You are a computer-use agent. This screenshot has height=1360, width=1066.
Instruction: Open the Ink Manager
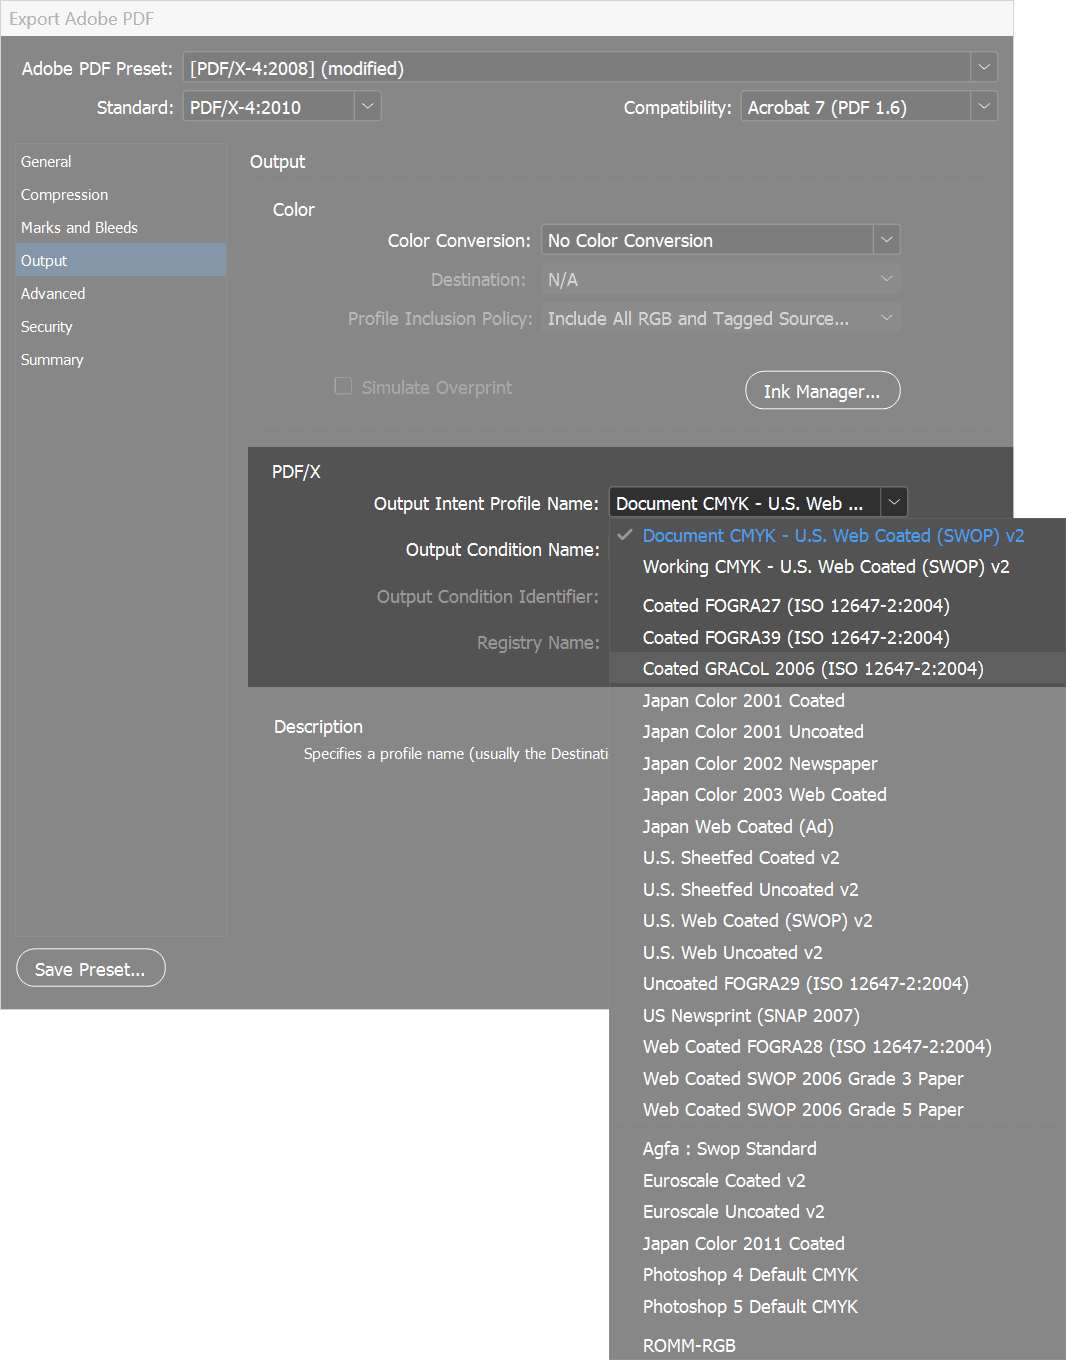(x=822, y=390)
